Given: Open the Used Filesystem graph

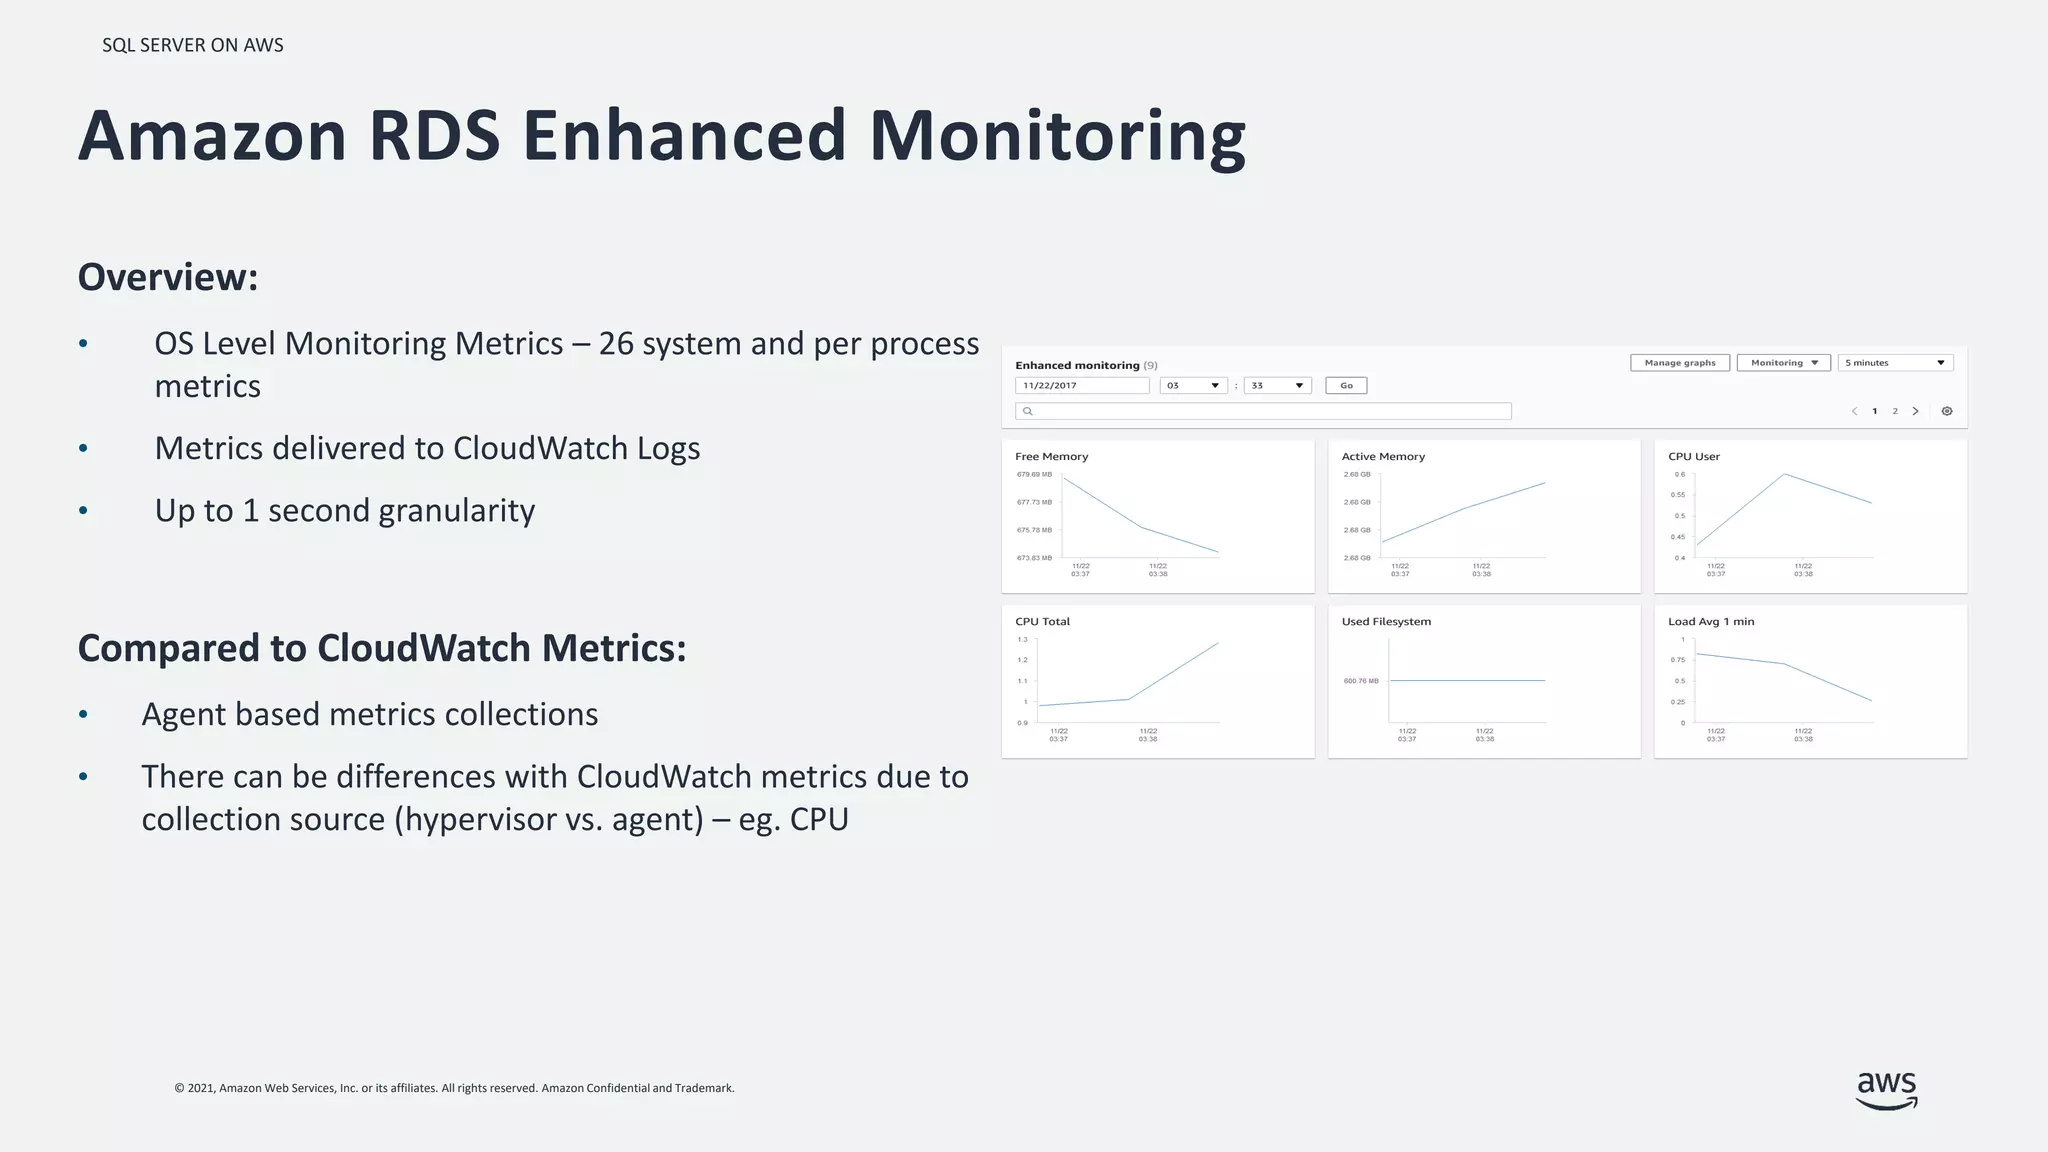Looking at the screenshot, I should [x=1484, y=681].
